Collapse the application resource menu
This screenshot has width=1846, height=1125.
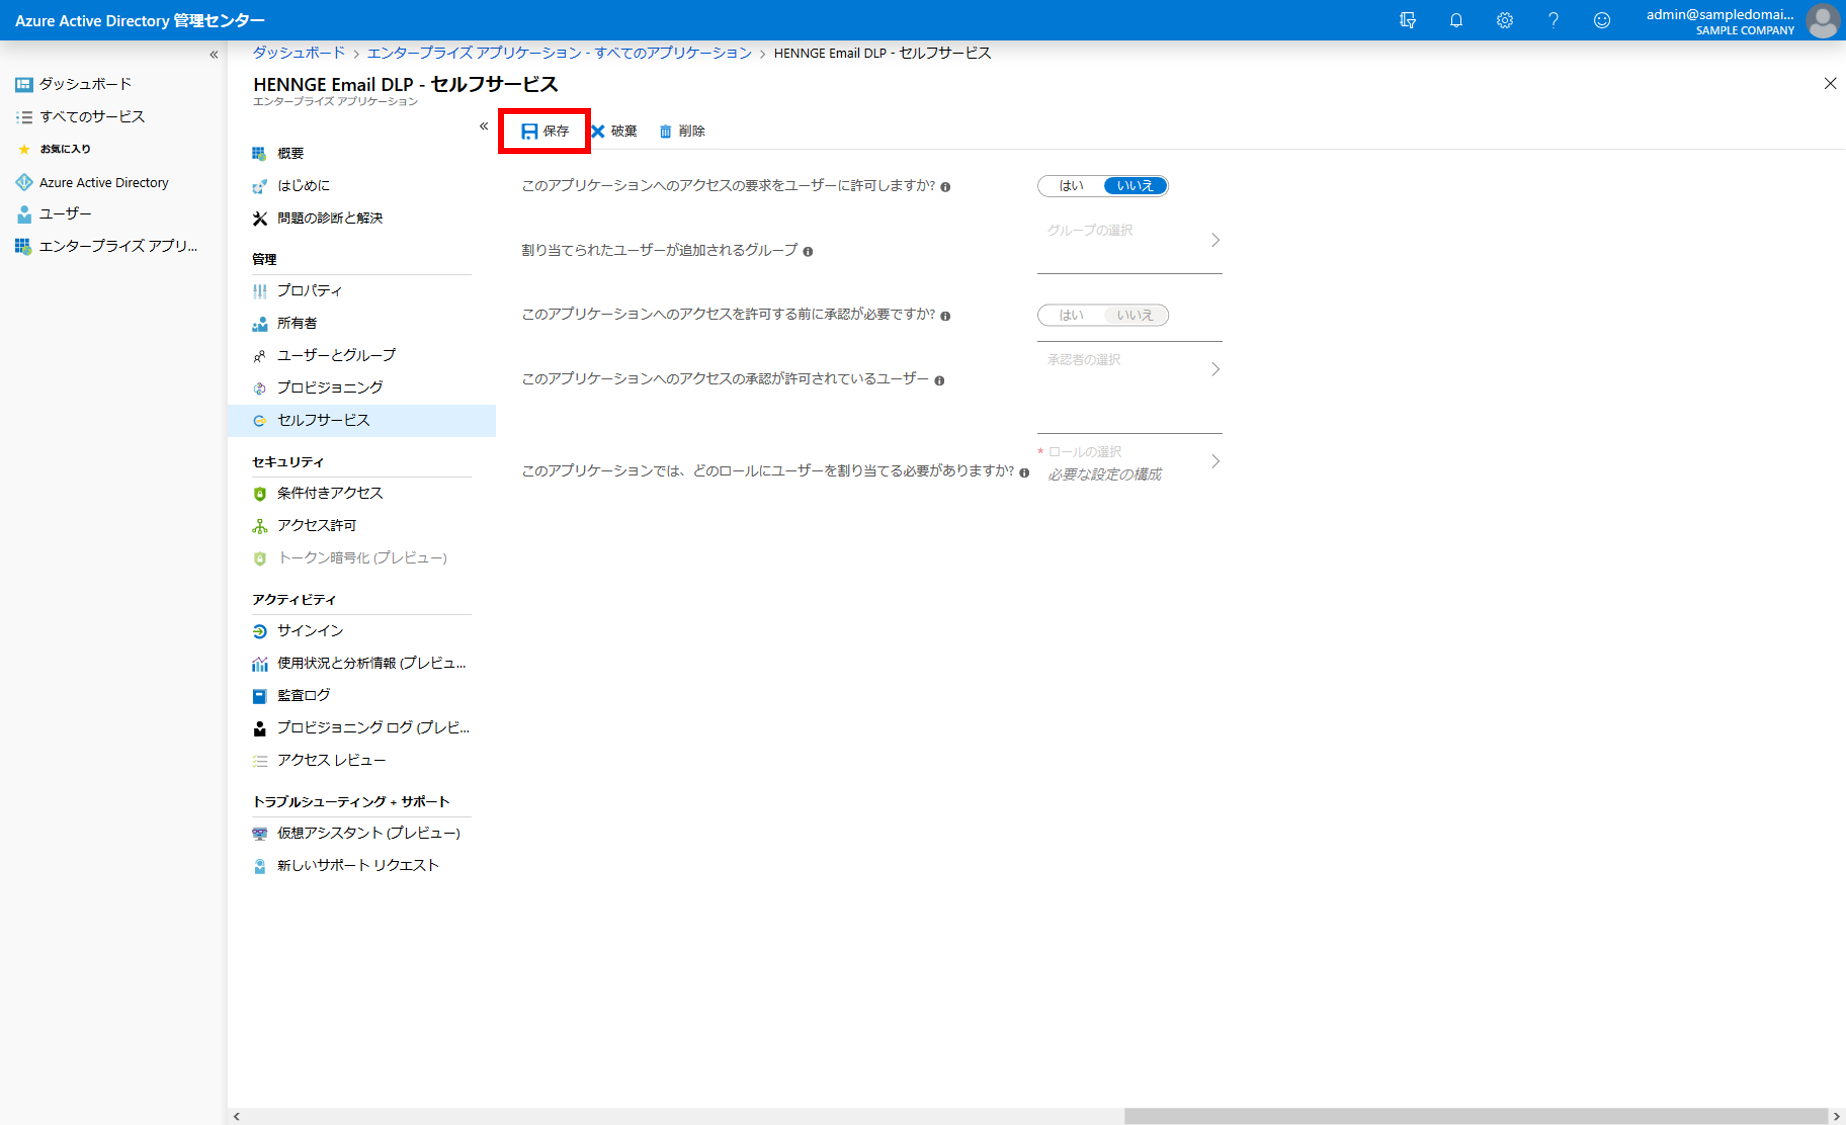(x=483, y=126)
